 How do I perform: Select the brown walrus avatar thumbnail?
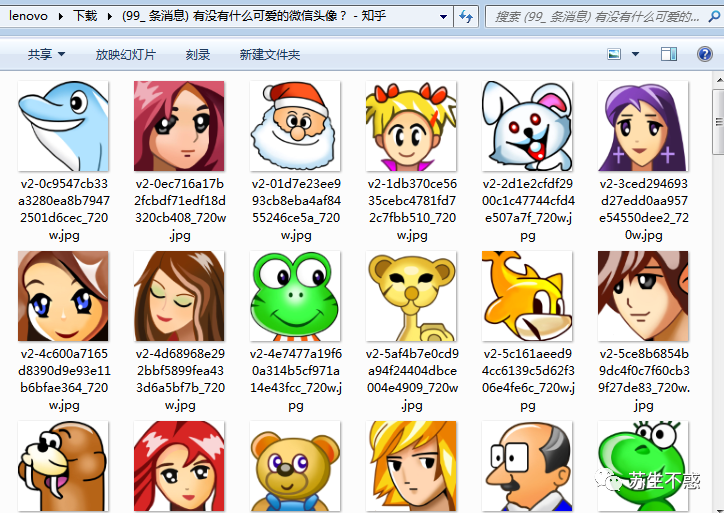(x=63, y=466)
